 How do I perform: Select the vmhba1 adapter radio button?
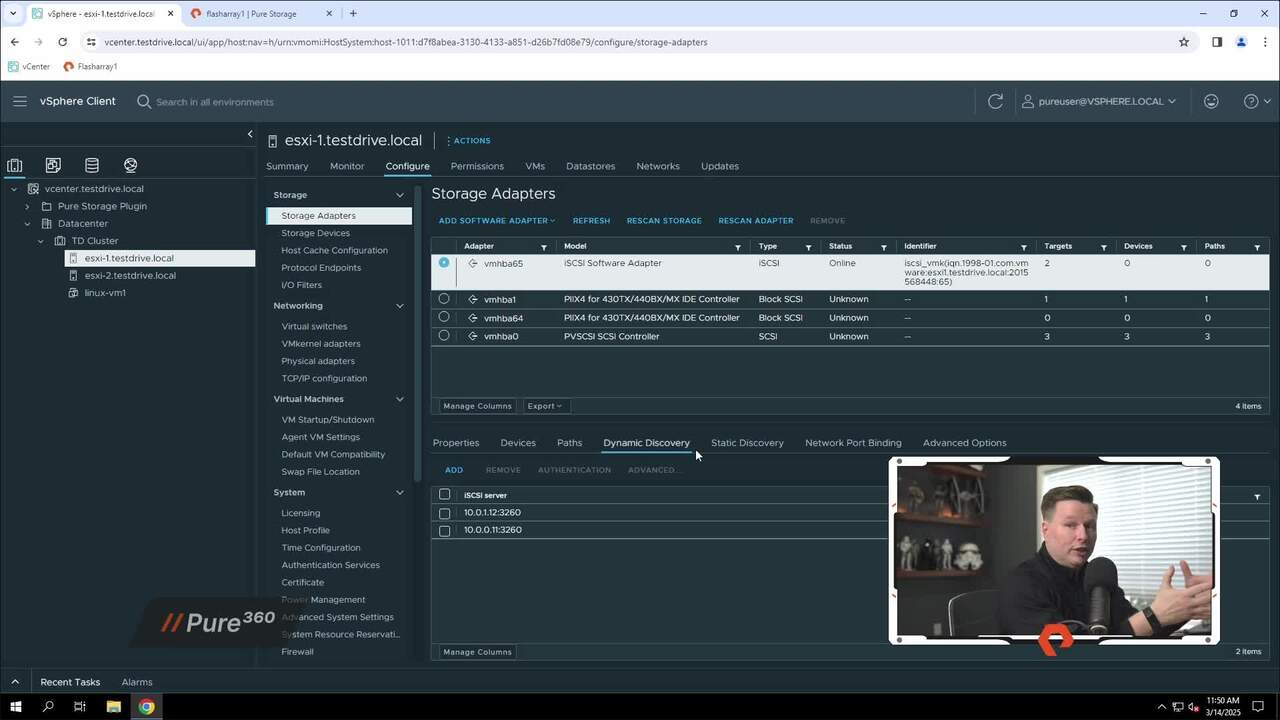point(444,299)
